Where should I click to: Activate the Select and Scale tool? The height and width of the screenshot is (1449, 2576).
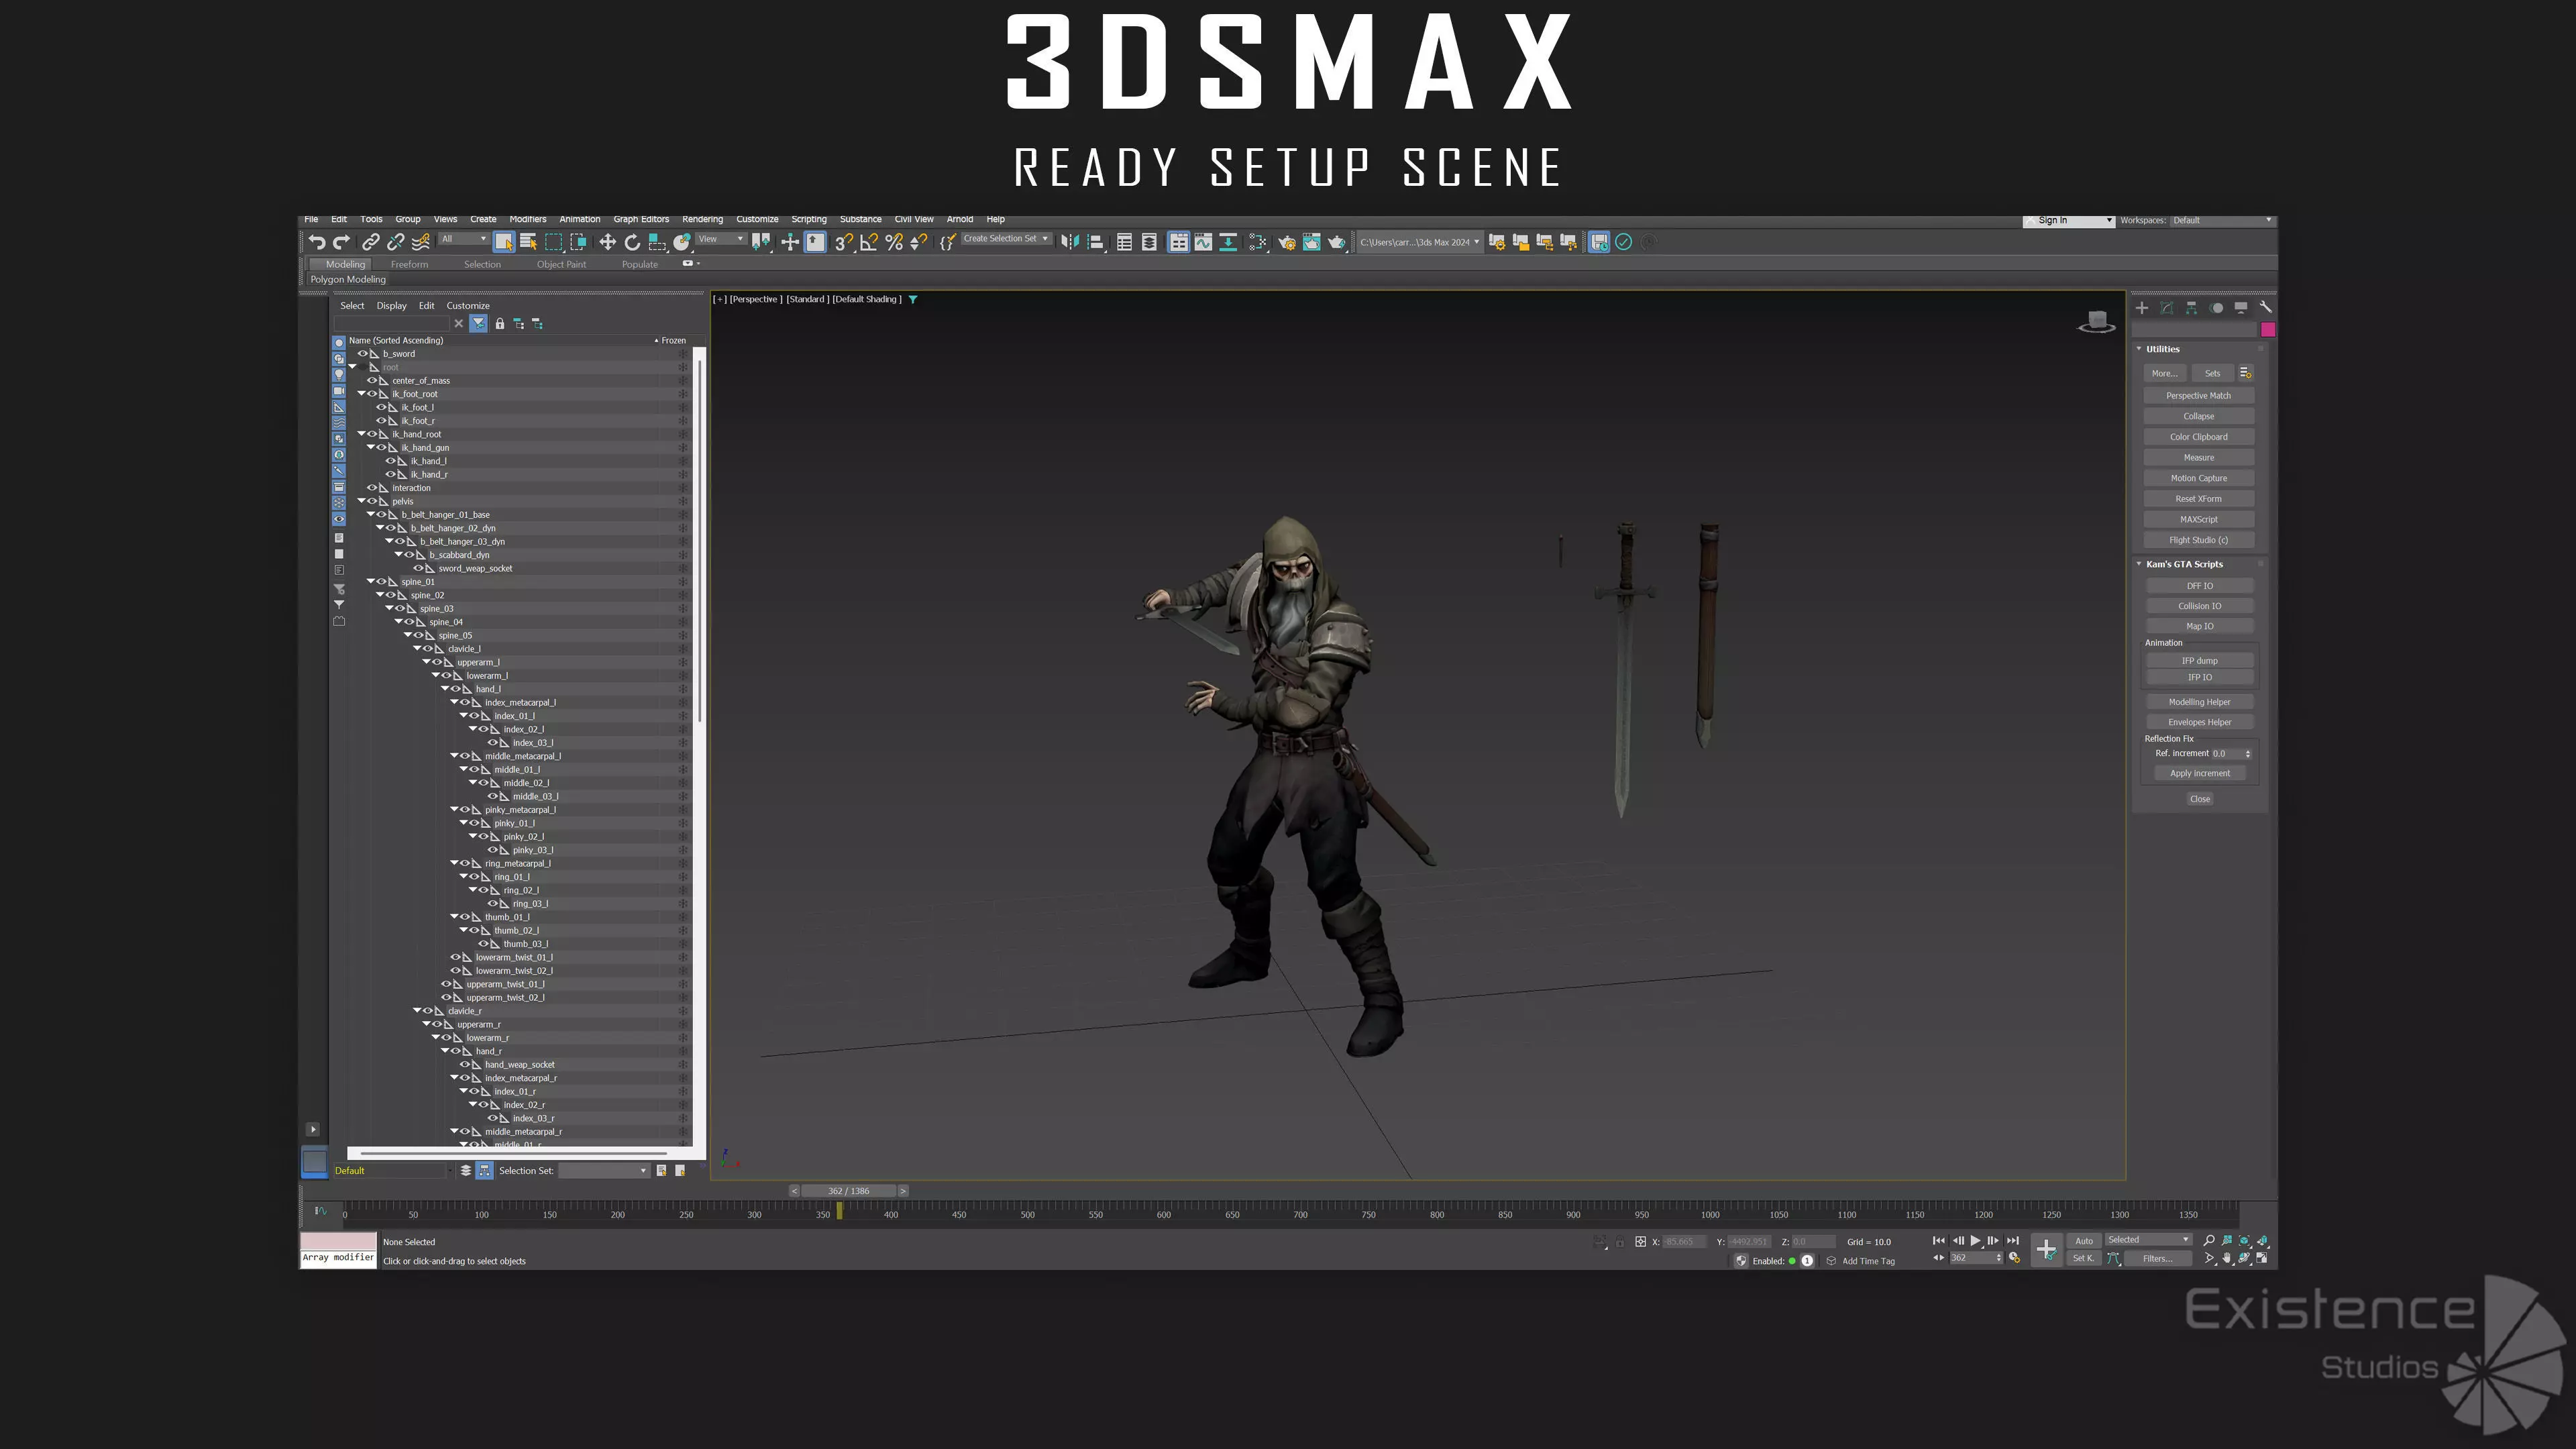657,242
